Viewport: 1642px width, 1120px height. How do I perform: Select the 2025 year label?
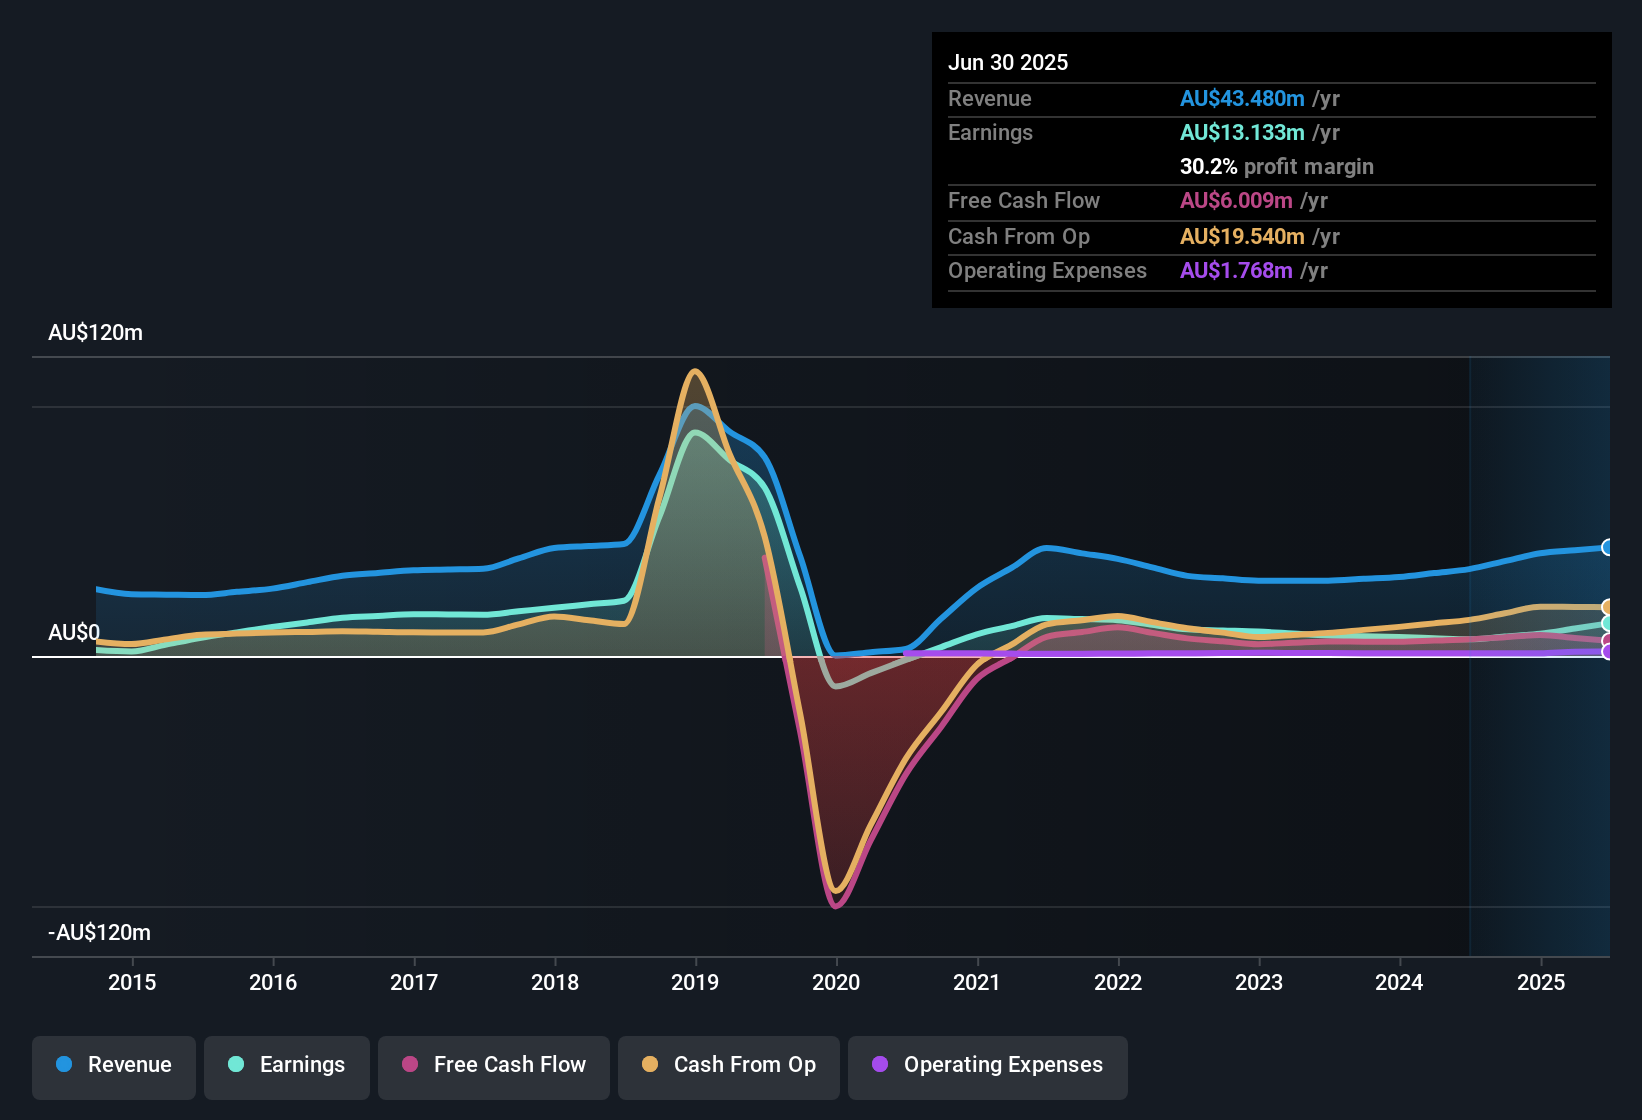(1541, 983)
